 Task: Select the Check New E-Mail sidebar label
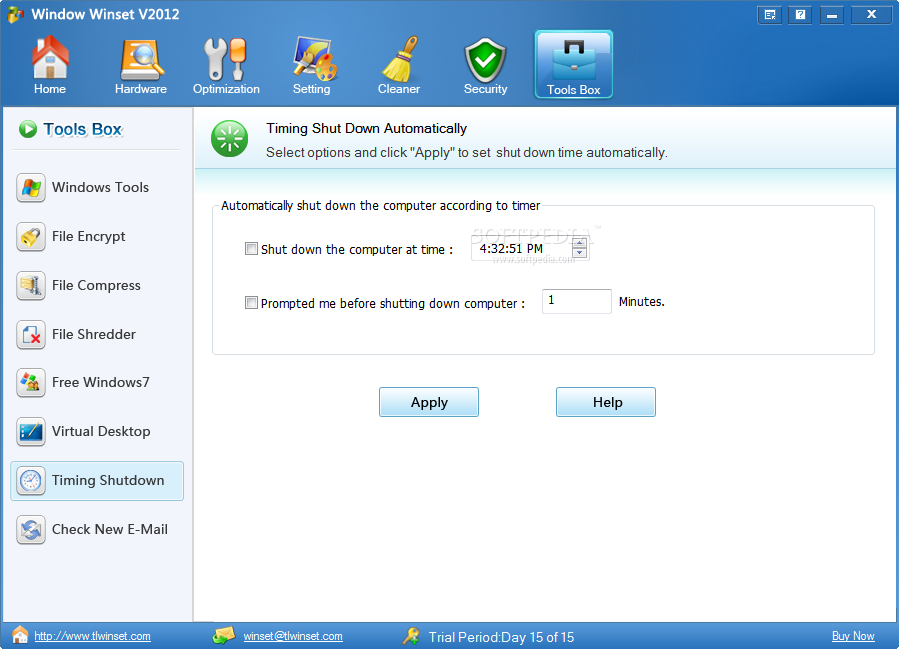(x=110, y=529)
